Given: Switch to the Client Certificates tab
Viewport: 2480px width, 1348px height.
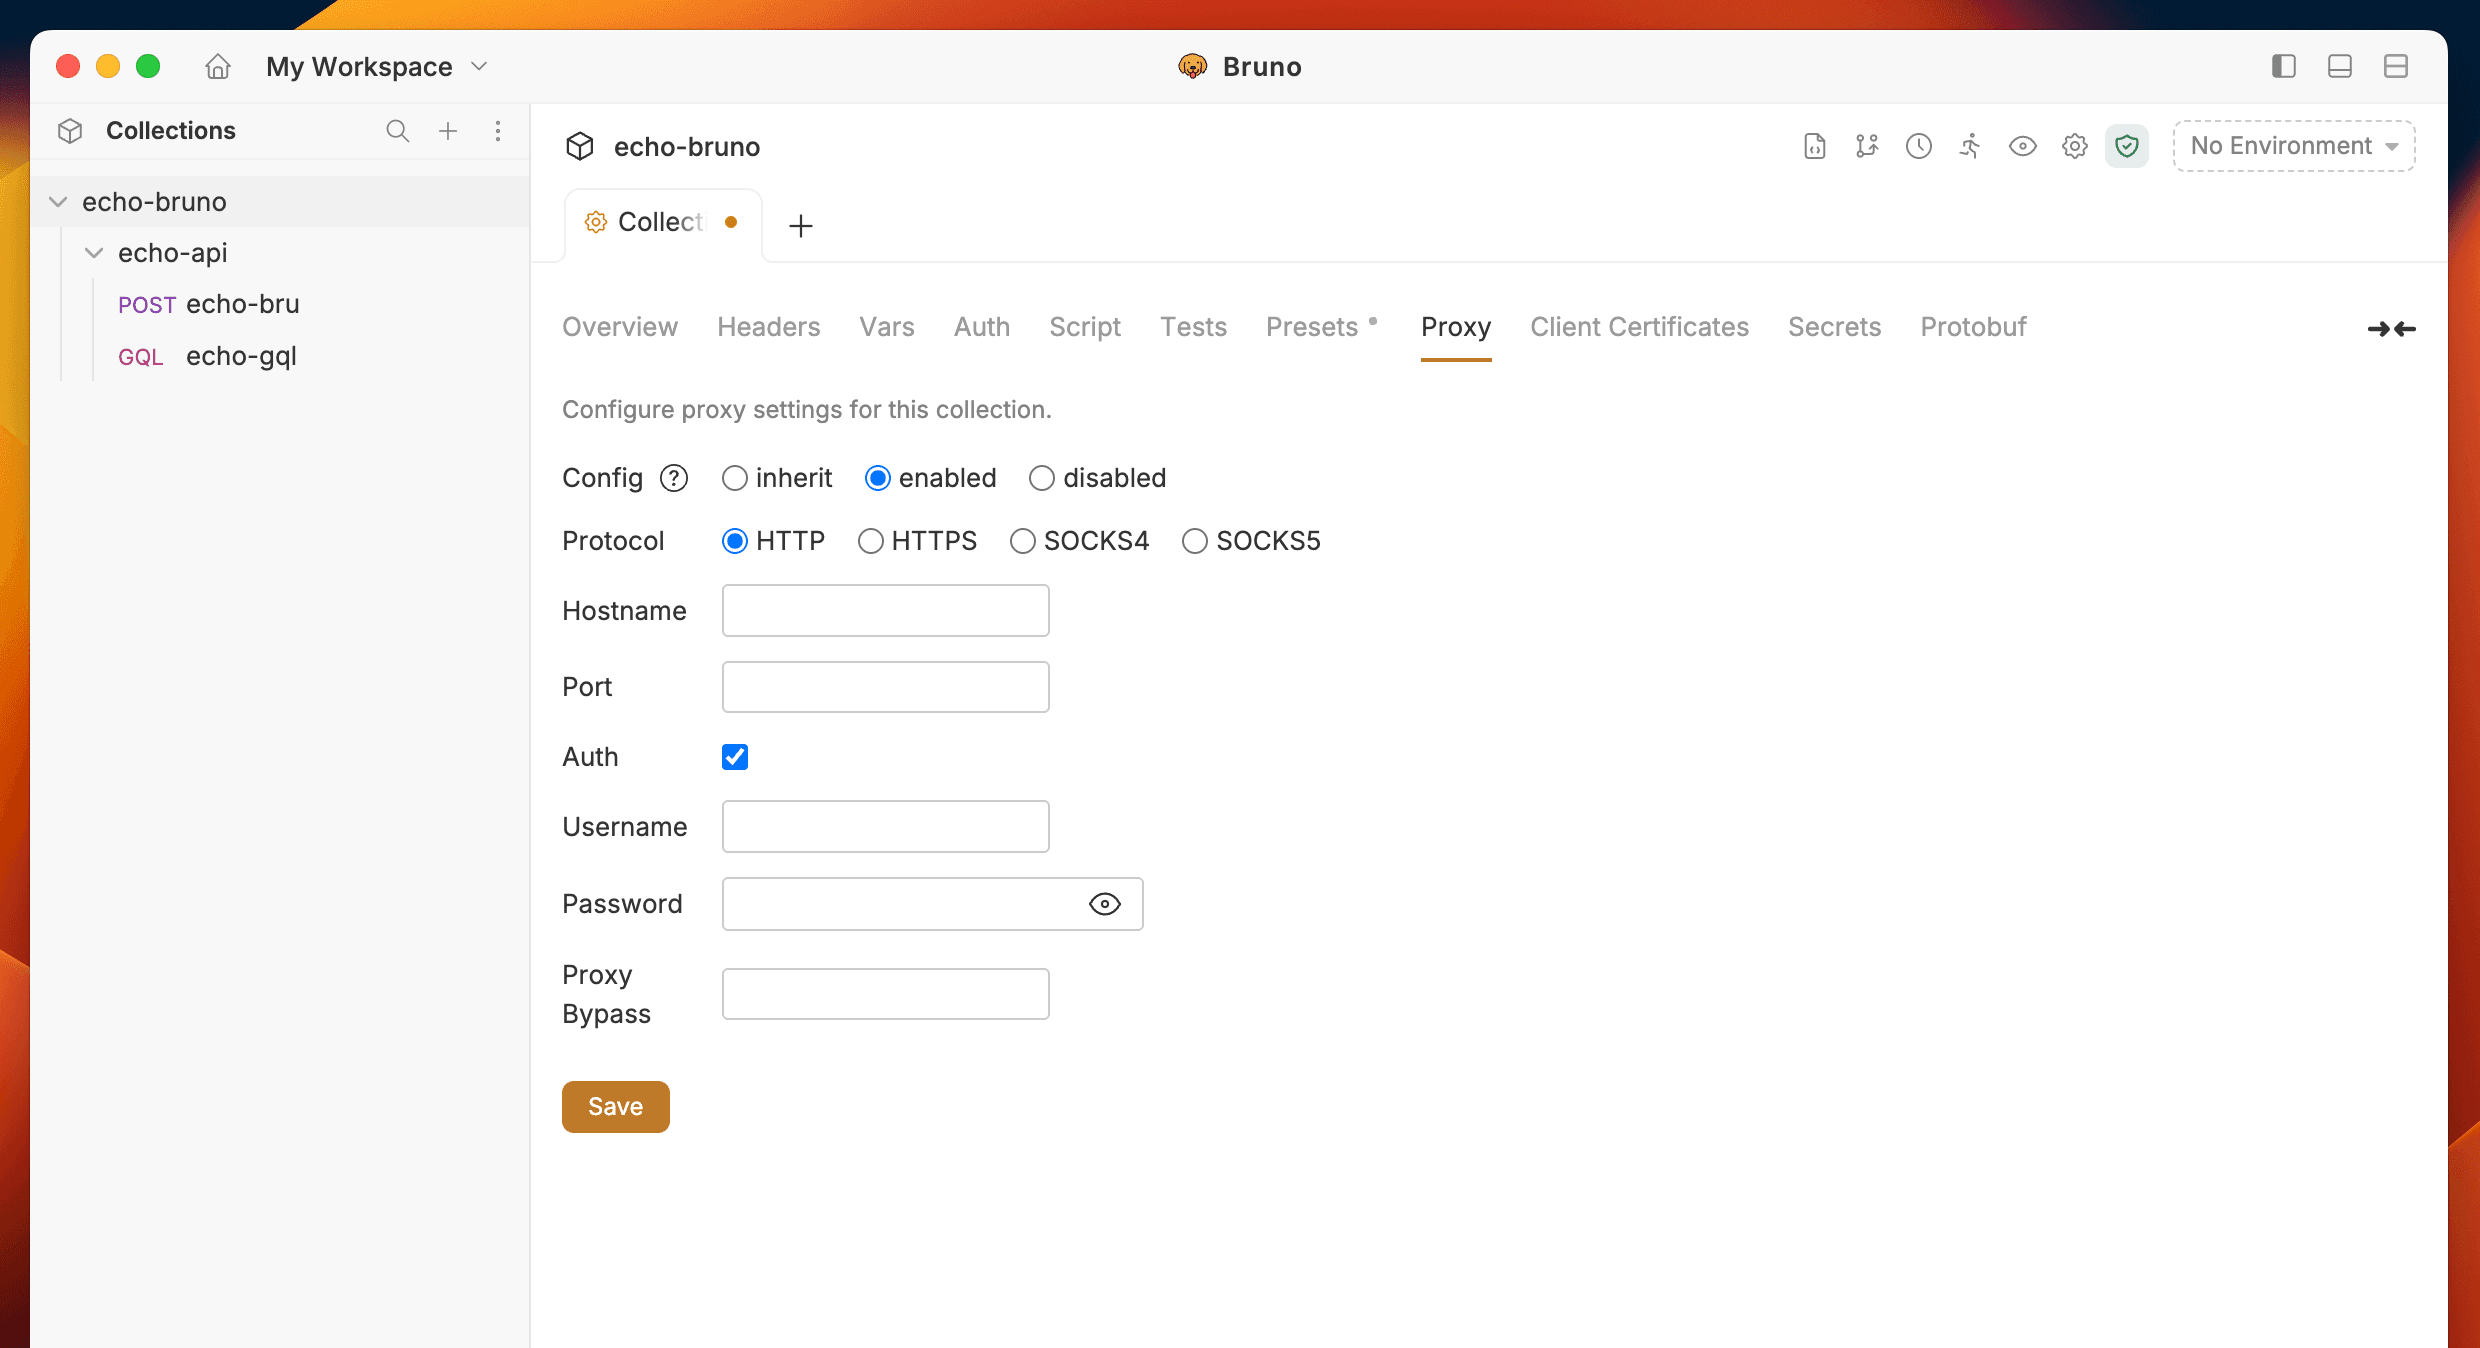Looking at the screenshot, I should coord(1639,327).
